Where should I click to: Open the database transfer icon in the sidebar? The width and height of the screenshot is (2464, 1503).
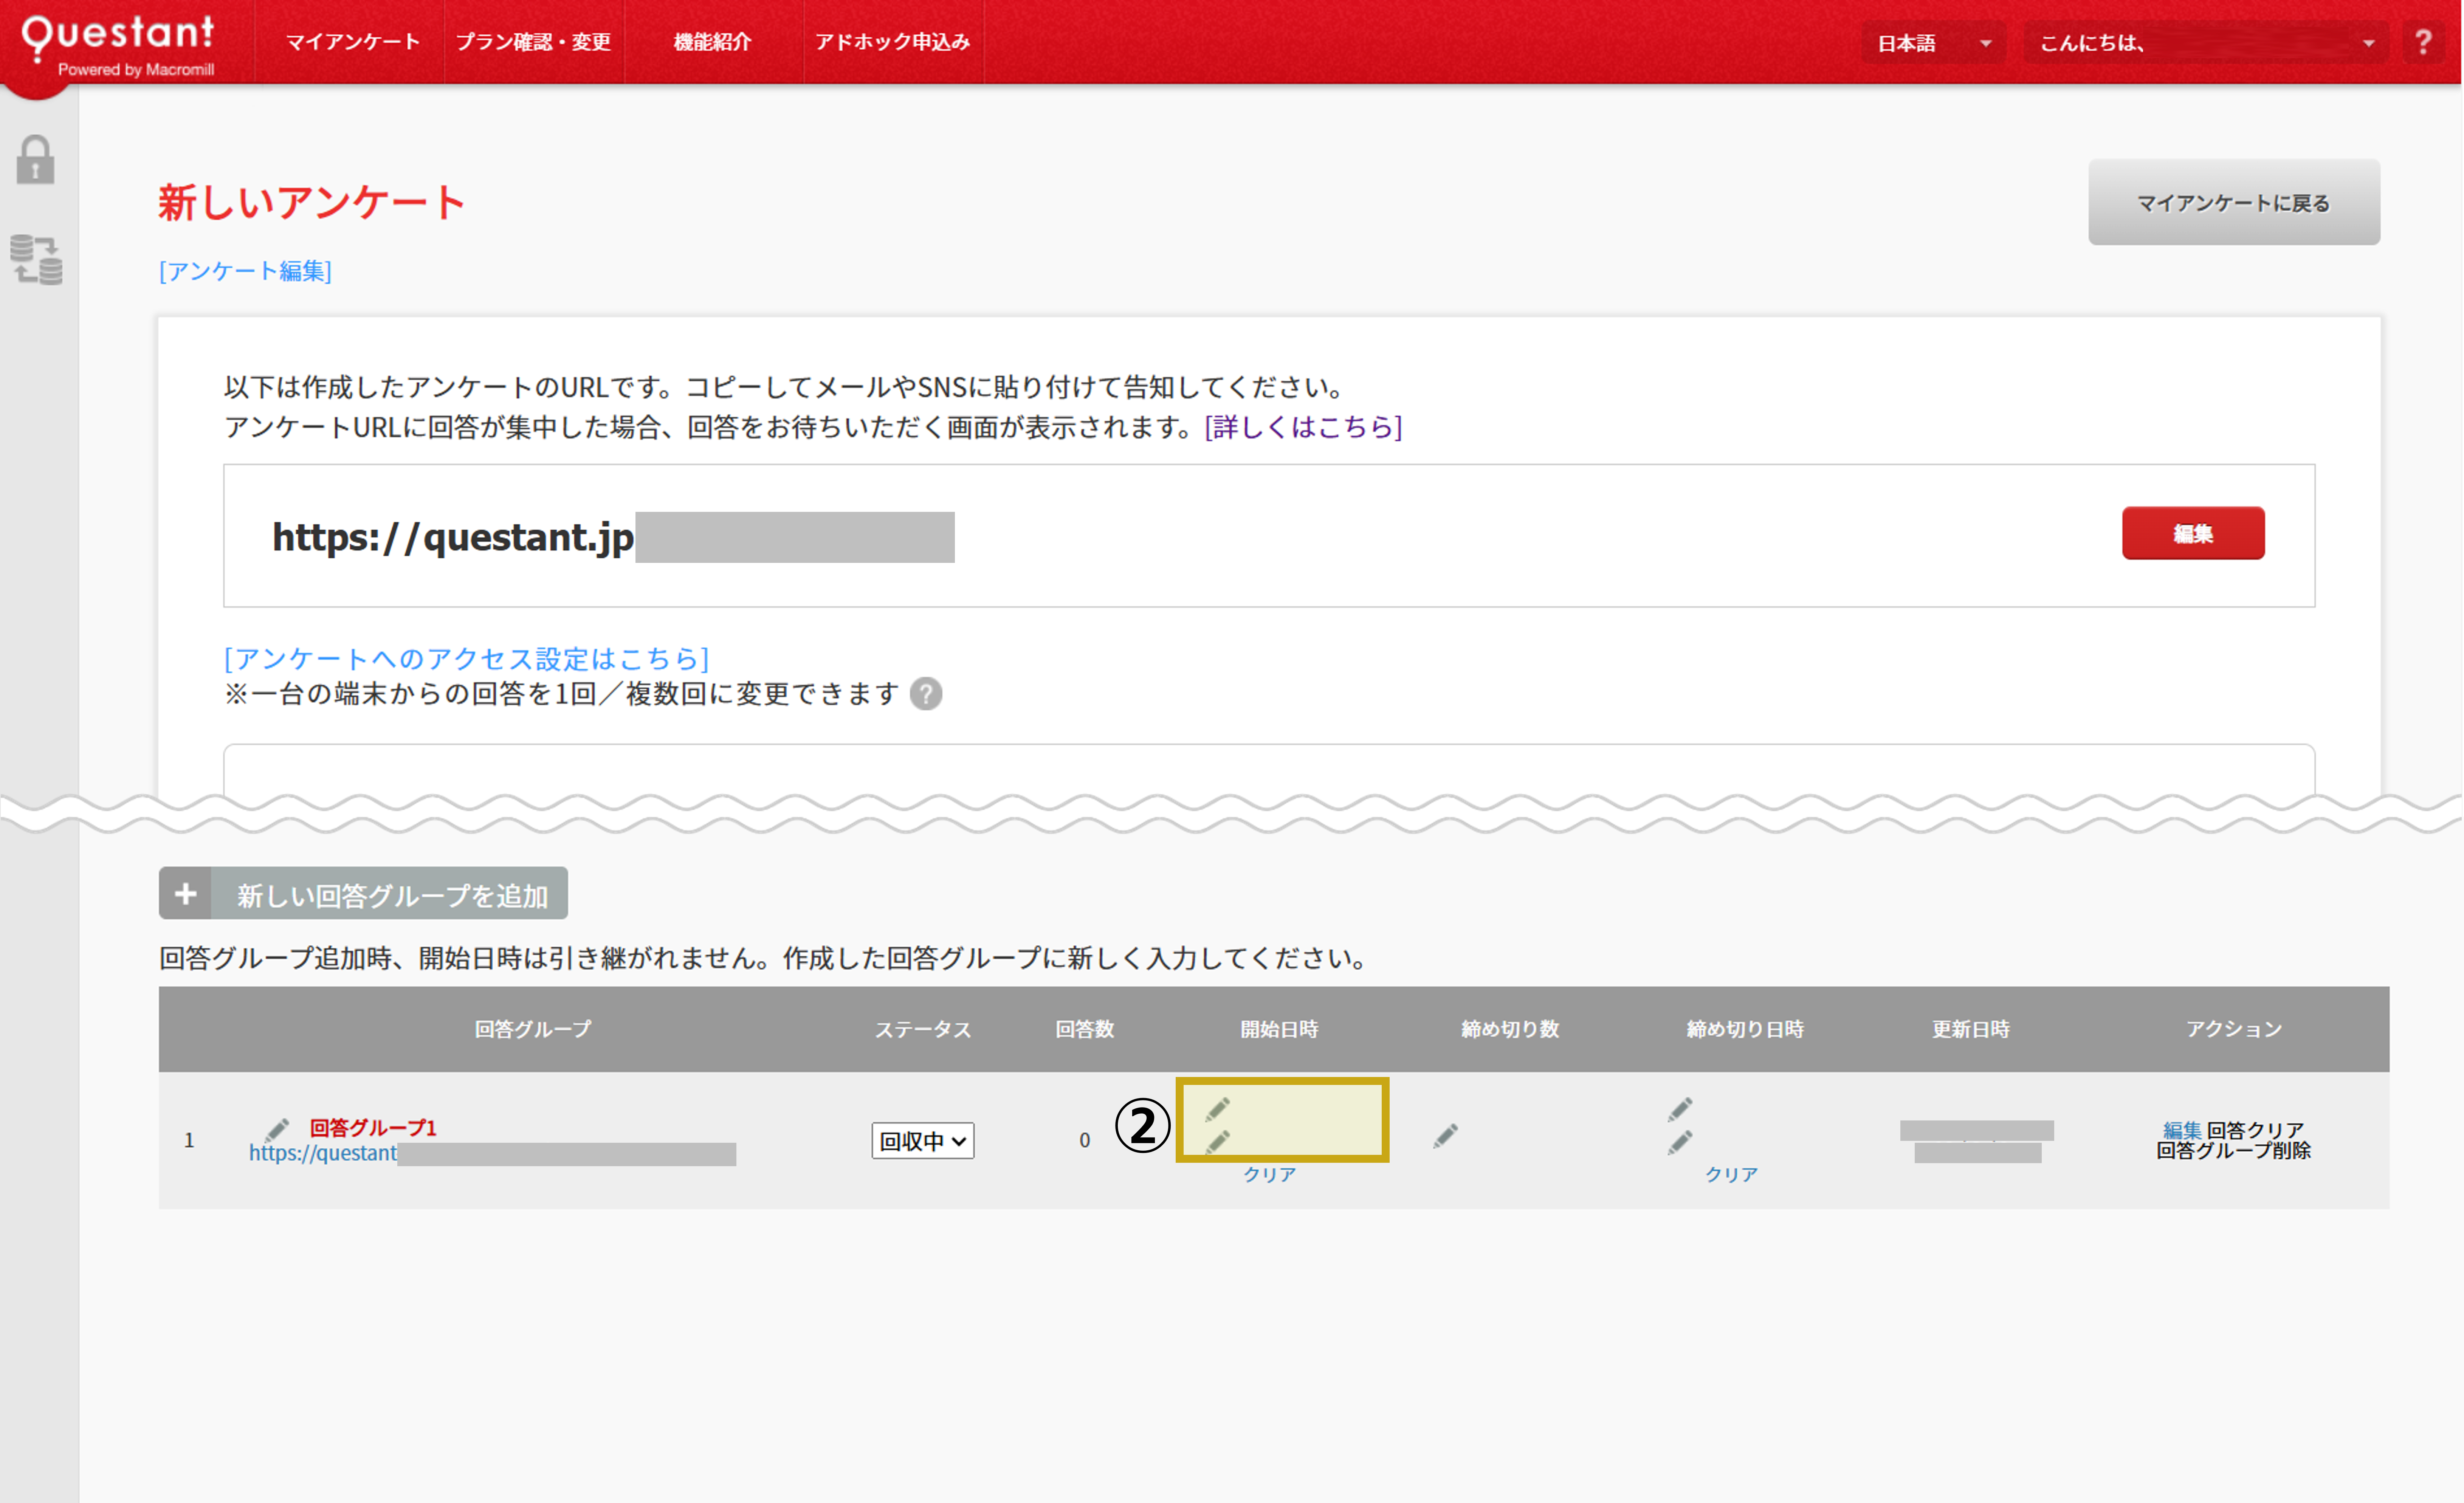[36, 260]
